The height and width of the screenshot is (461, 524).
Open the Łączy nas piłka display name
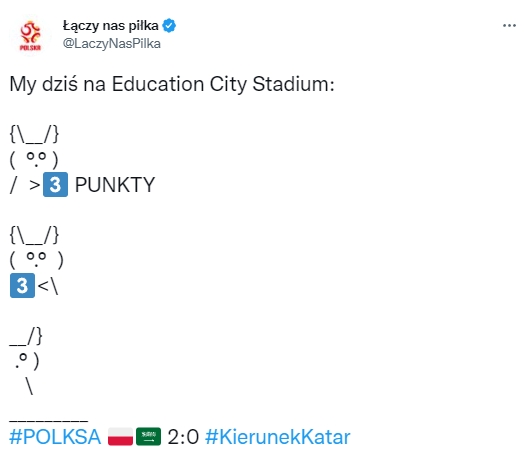111,26
